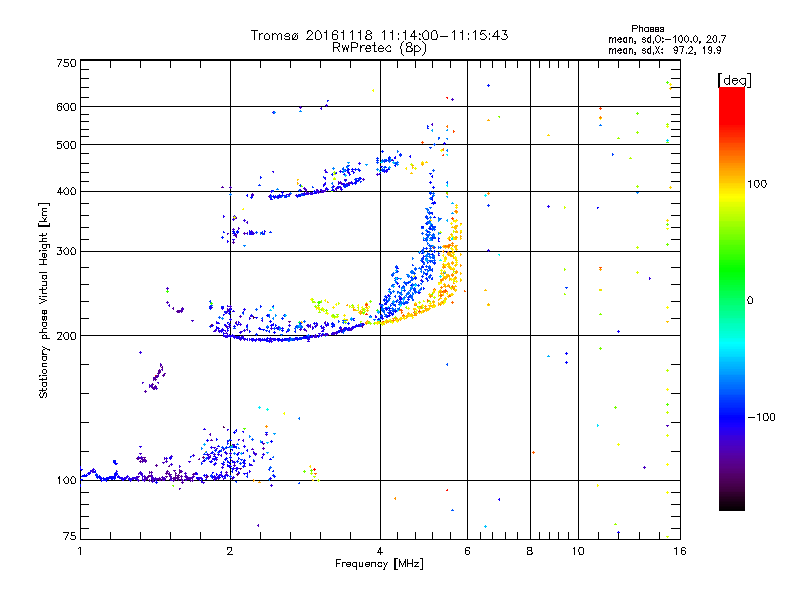Select the 'mean, sd,X: 97.2, 19.9' line
The image size is (800, 600).
click(665, 50)
